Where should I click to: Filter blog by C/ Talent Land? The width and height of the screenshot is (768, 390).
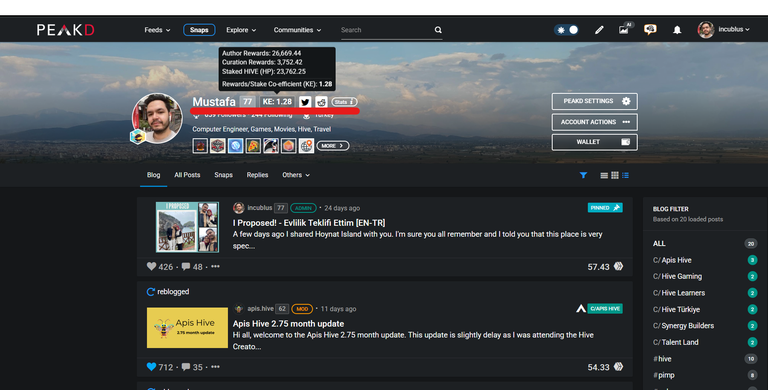pyautogui.click(x=704, y=342)
